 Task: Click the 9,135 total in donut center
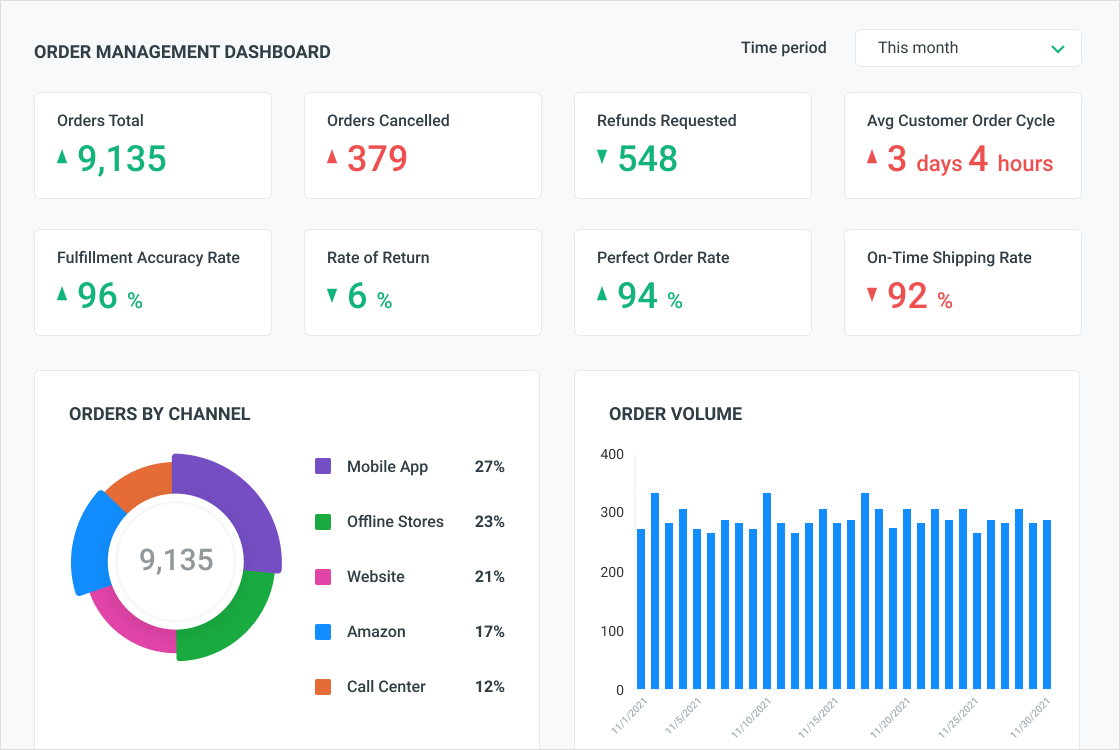[176, 560]
